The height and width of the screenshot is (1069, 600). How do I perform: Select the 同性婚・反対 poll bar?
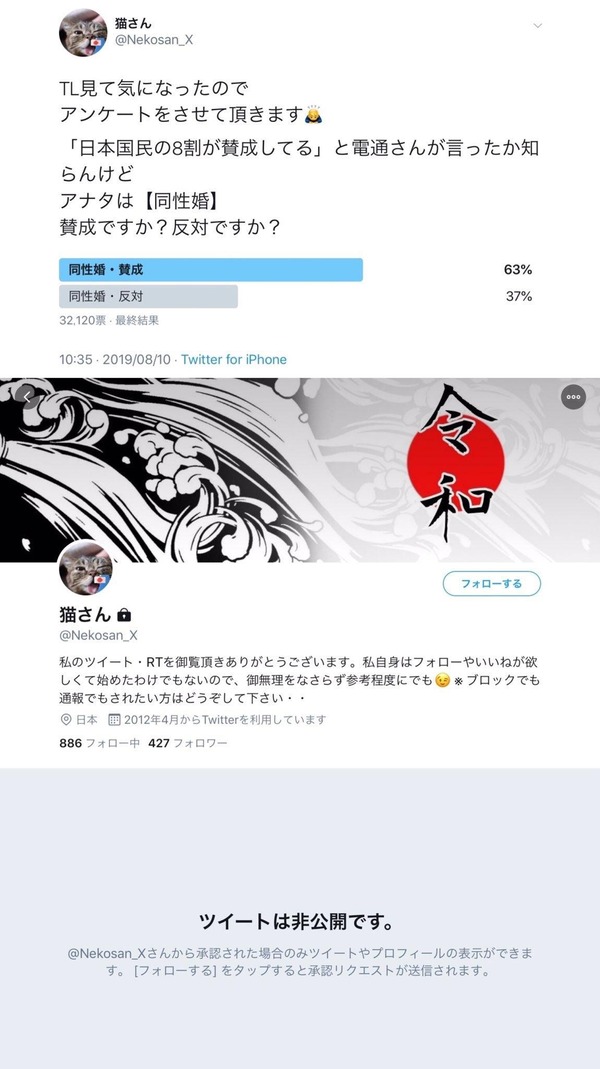click(149, 297)
